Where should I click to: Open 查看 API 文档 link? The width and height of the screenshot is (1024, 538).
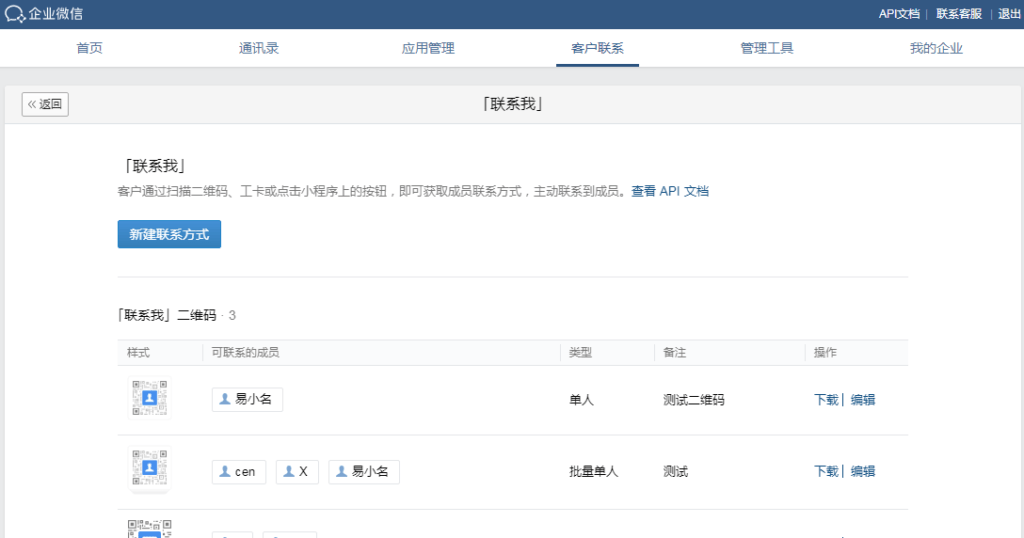(669, 191)
